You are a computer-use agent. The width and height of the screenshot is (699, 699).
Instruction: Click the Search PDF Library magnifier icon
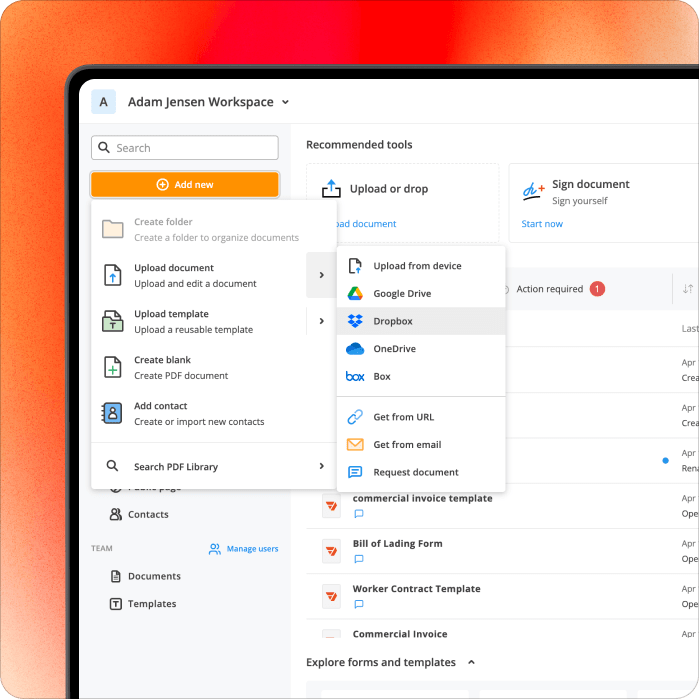pyautogui.click(x=112, y=466)
